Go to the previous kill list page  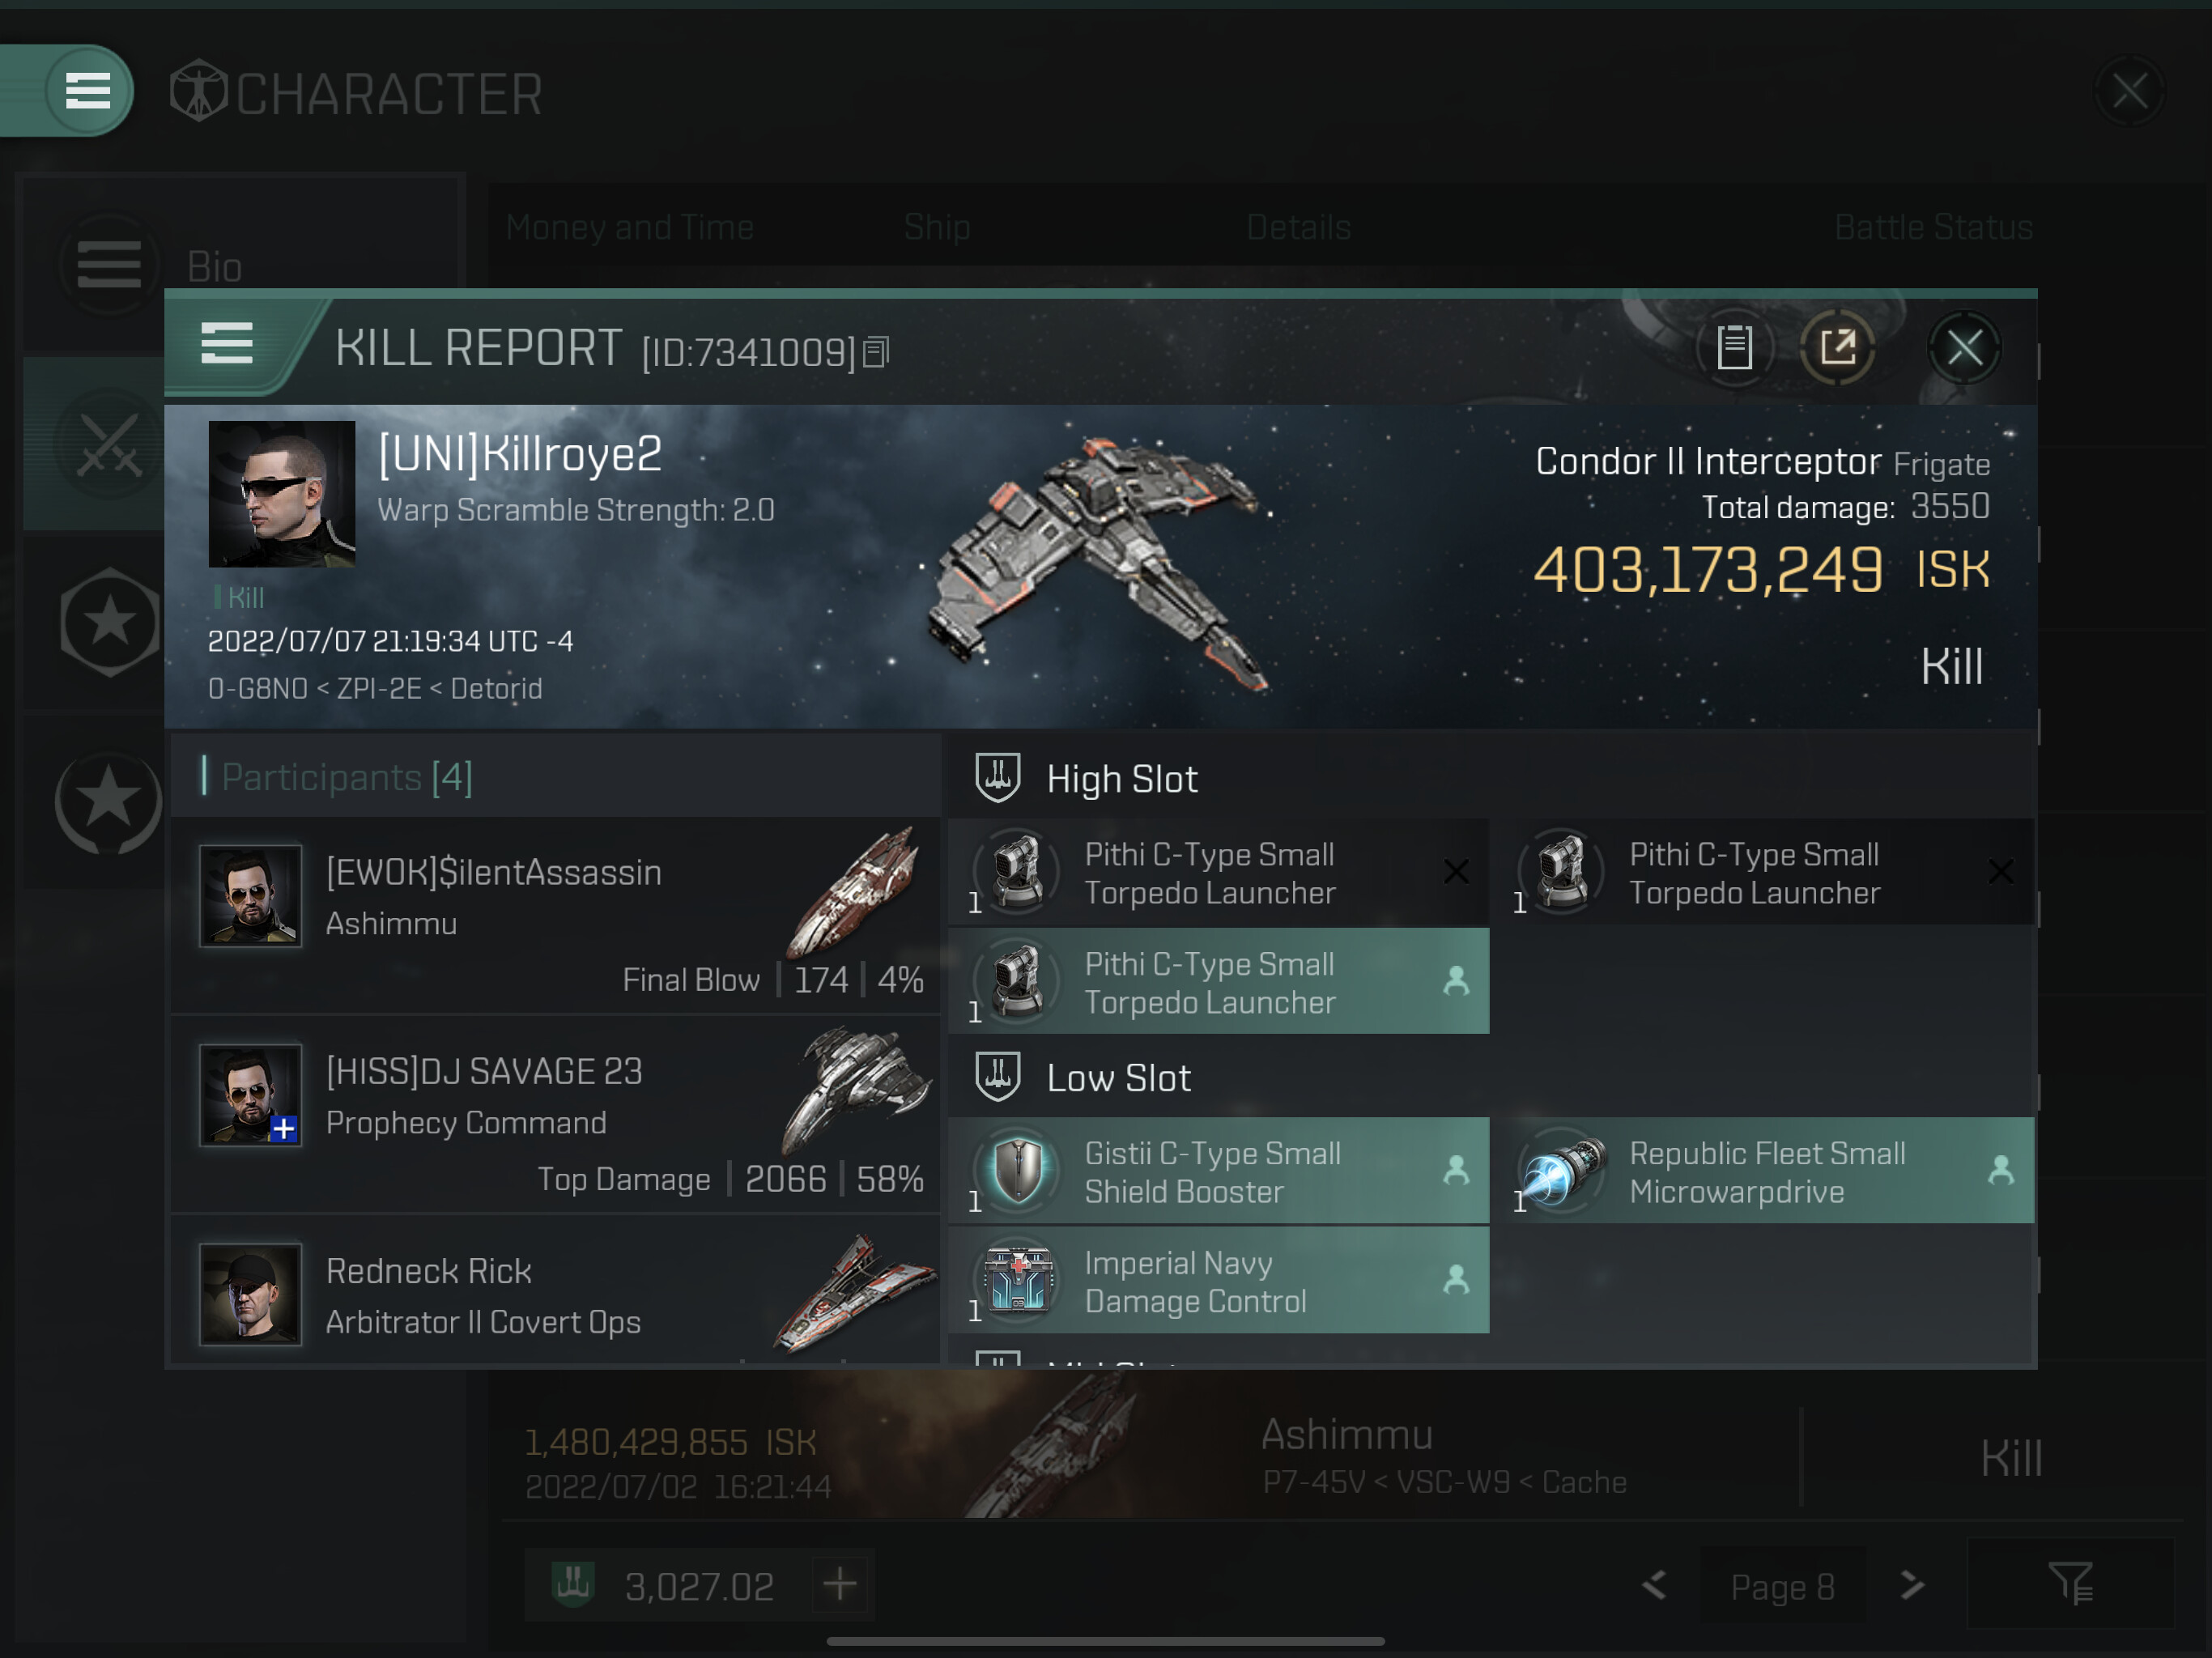(x=1654, y=1585)
